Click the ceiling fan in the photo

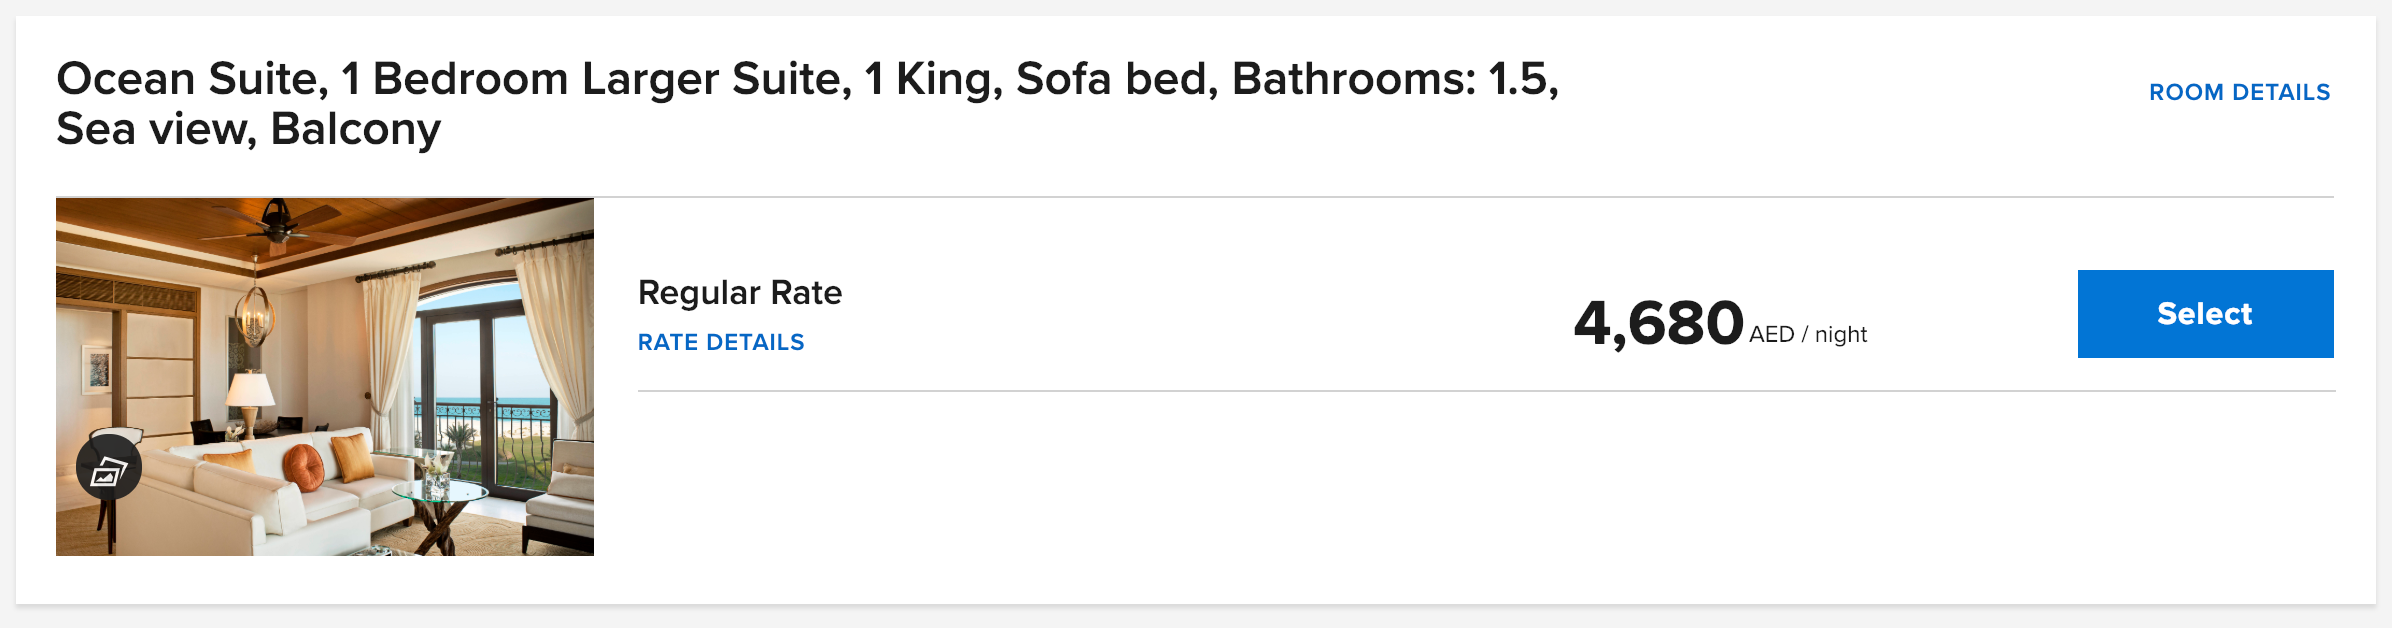tap(276, 226)
